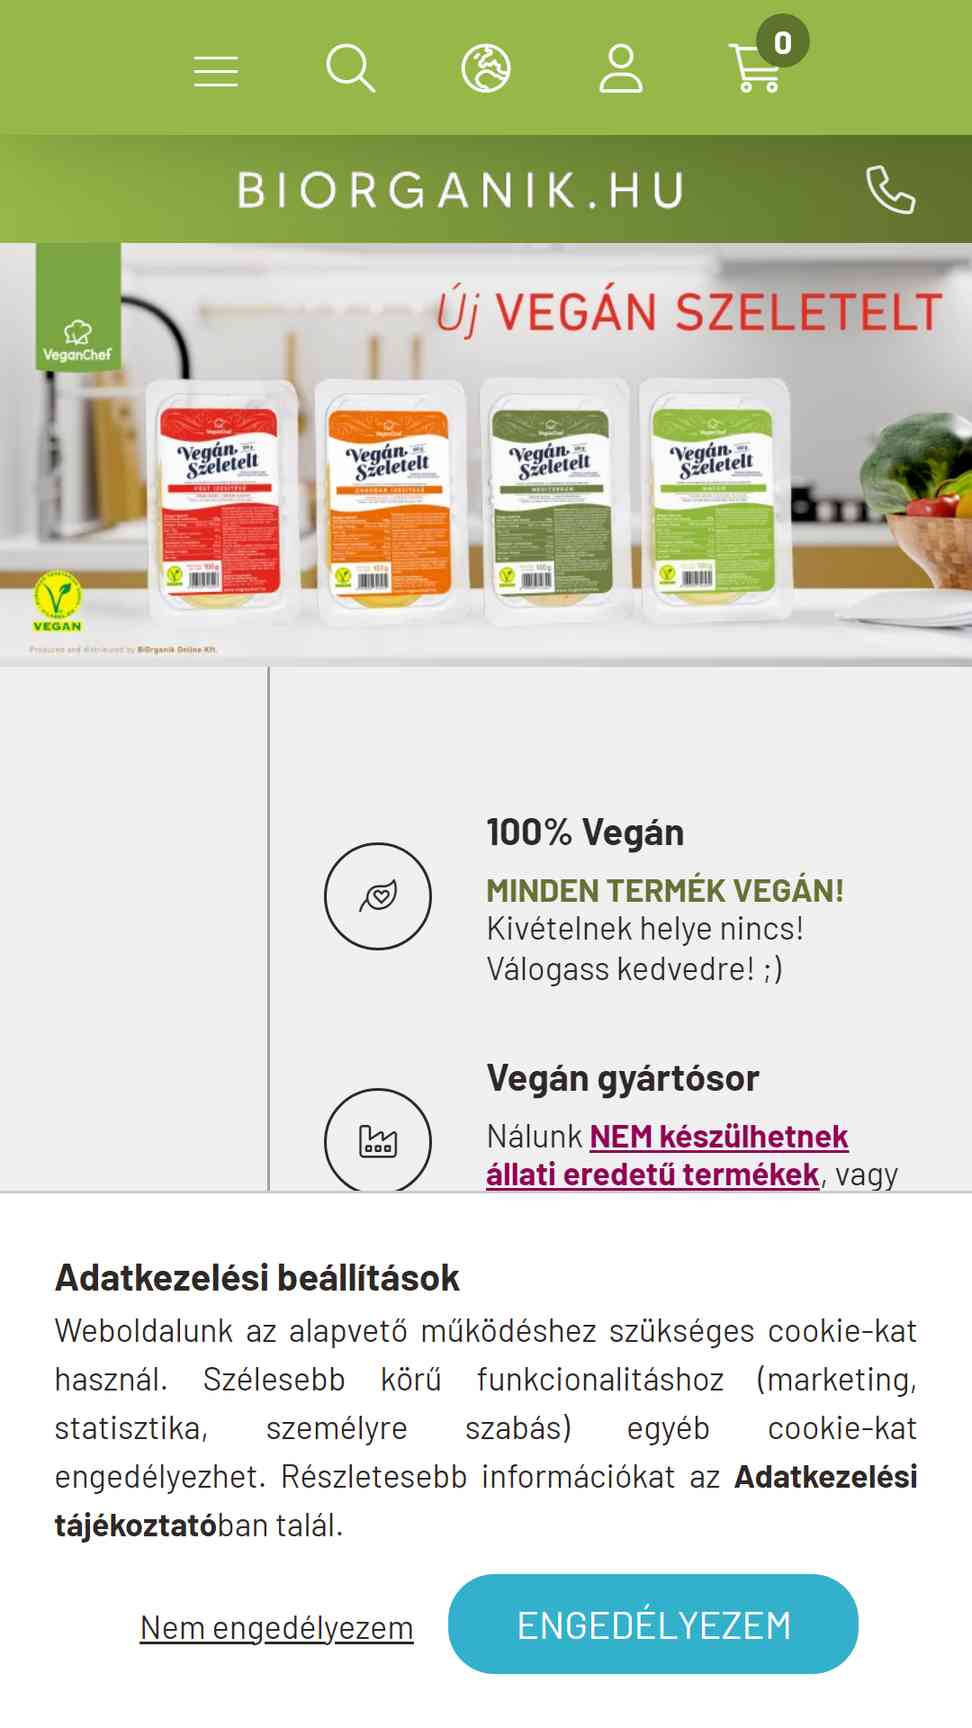The height and width of the screenshot is (1728, 972).
Task: Open the shopping cart icon
Action: [x=756, y=68]
